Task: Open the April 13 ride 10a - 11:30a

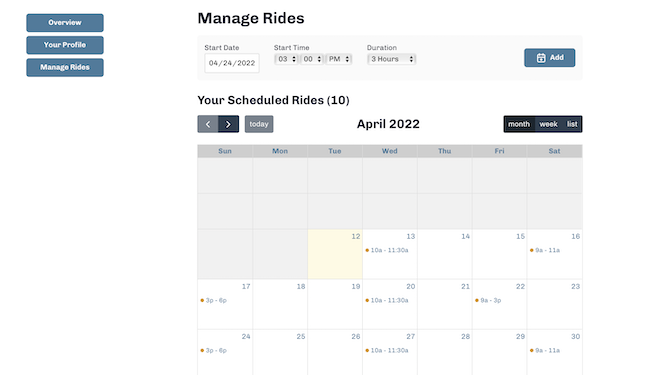Action: [387, 250]
